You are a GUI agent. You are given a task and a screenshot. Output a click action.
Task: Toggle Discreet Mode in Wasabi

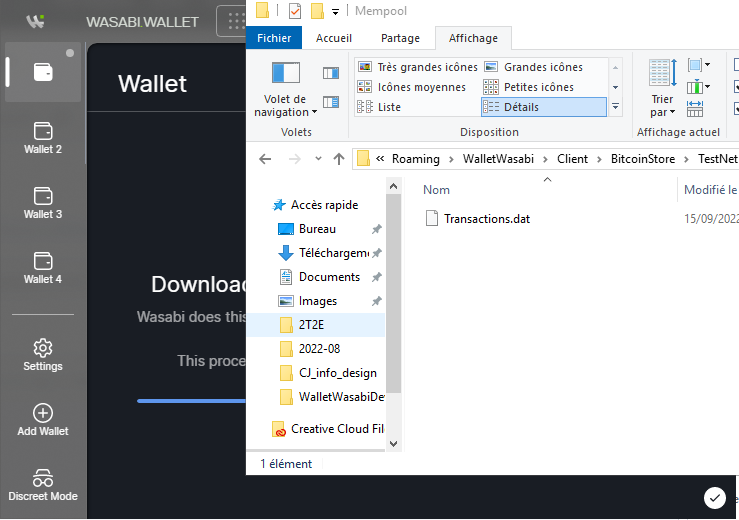(x=43, y=485)
